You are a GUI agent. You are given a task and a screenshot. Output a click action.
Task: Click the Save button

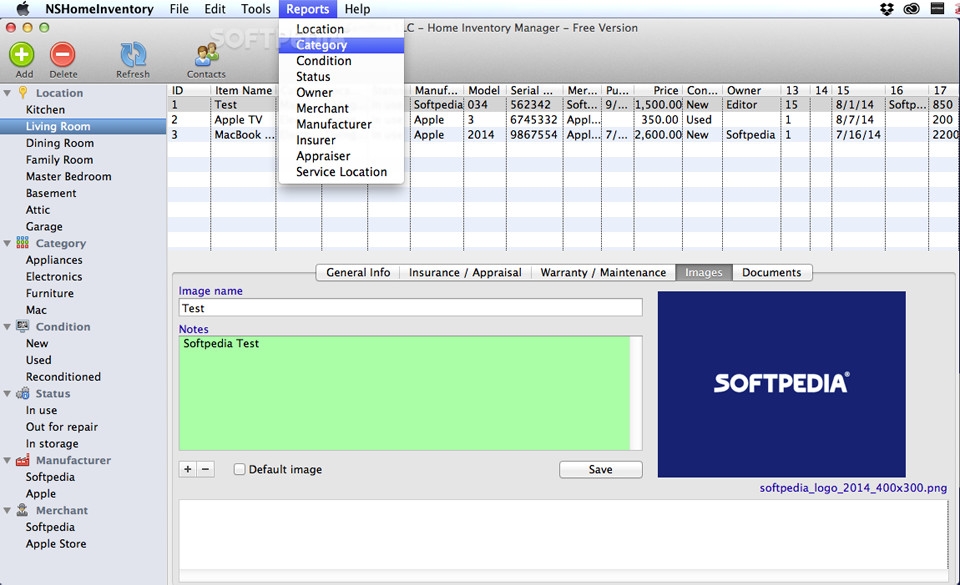(x=601, y=469)
